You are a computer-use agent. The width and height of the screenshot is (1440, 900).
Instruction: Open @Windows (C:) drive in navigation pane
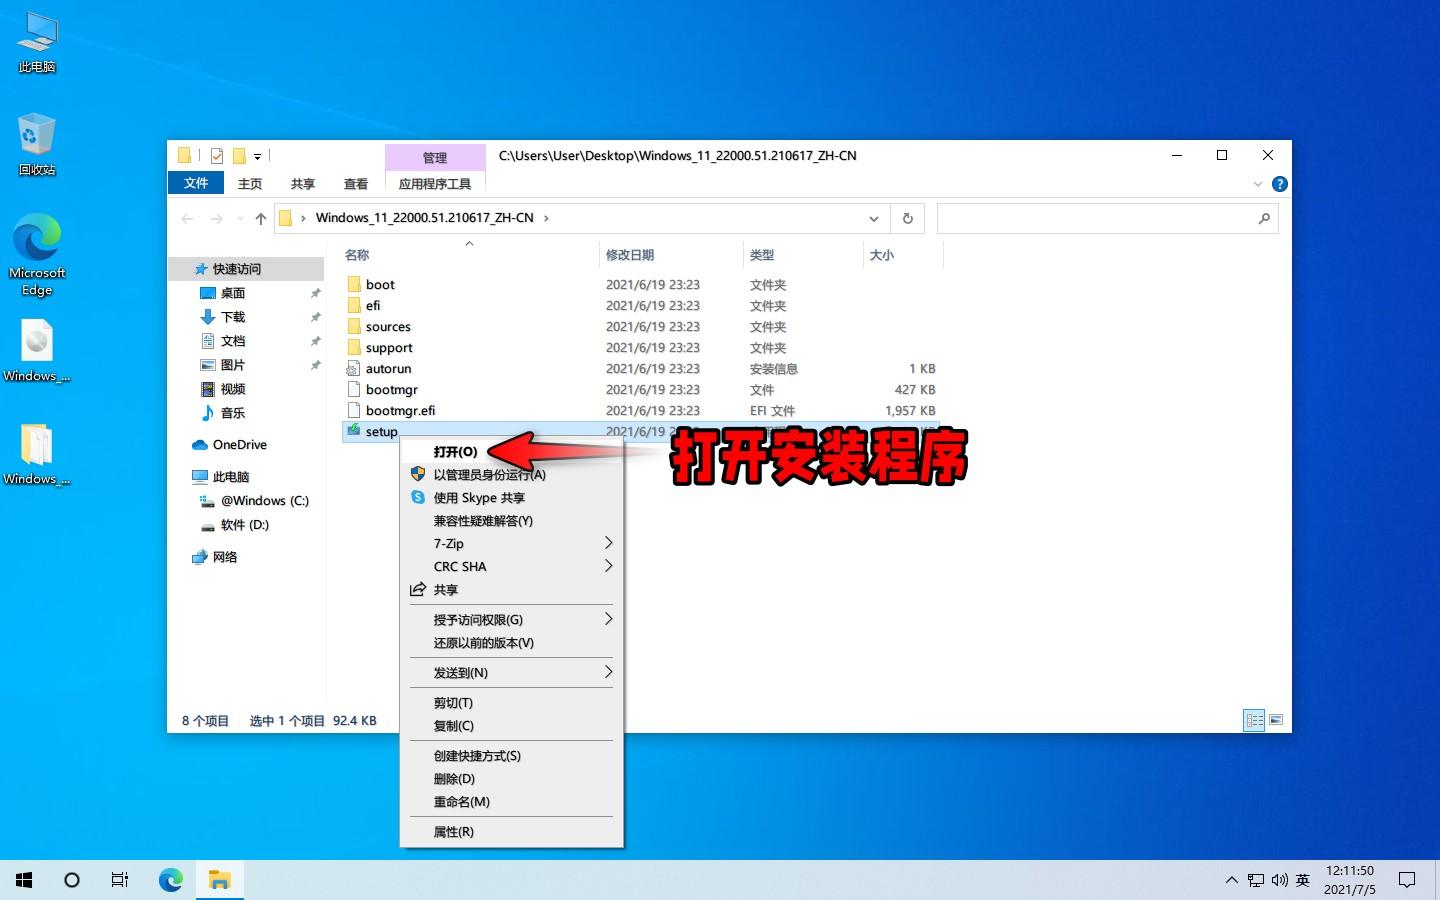[x=264, y=501]
